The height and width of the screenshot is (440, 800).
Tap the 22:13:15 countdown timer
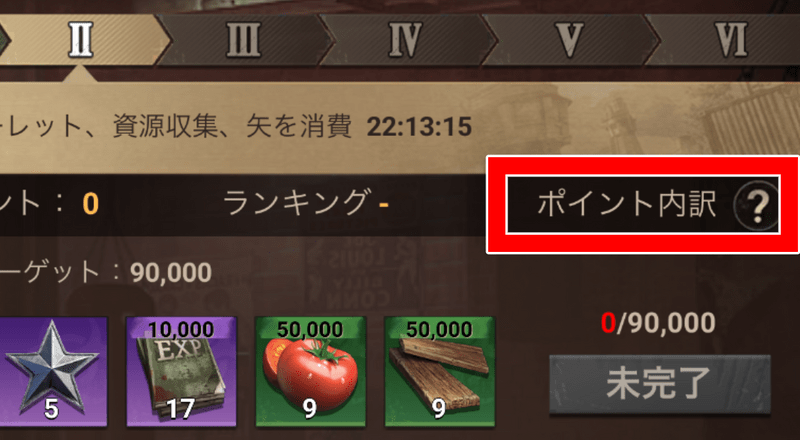(419, 127)
